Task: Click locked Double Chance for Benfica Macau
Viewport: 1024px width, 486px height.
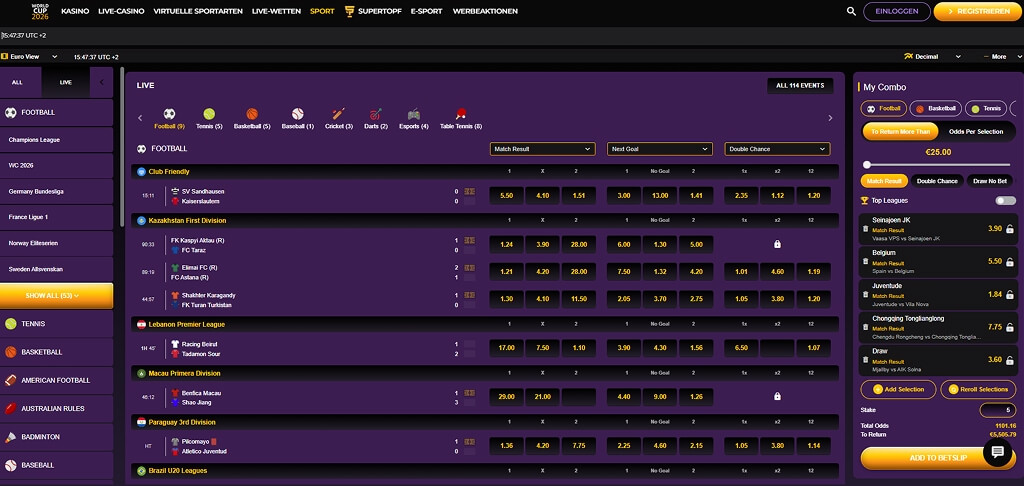Action: [x=777, y=397]
